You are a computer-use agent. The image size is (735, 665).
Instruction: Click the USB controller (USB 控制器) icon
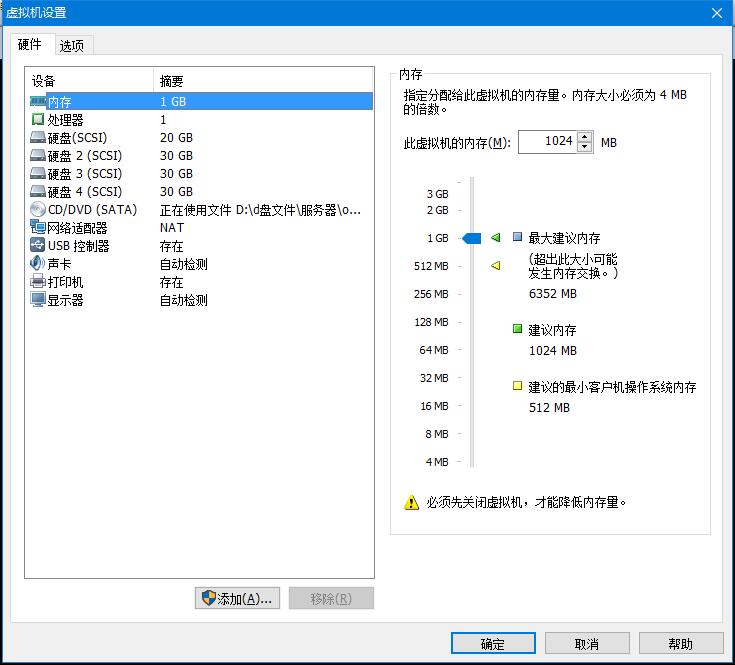pyautogui.click(x=38, y=245)
